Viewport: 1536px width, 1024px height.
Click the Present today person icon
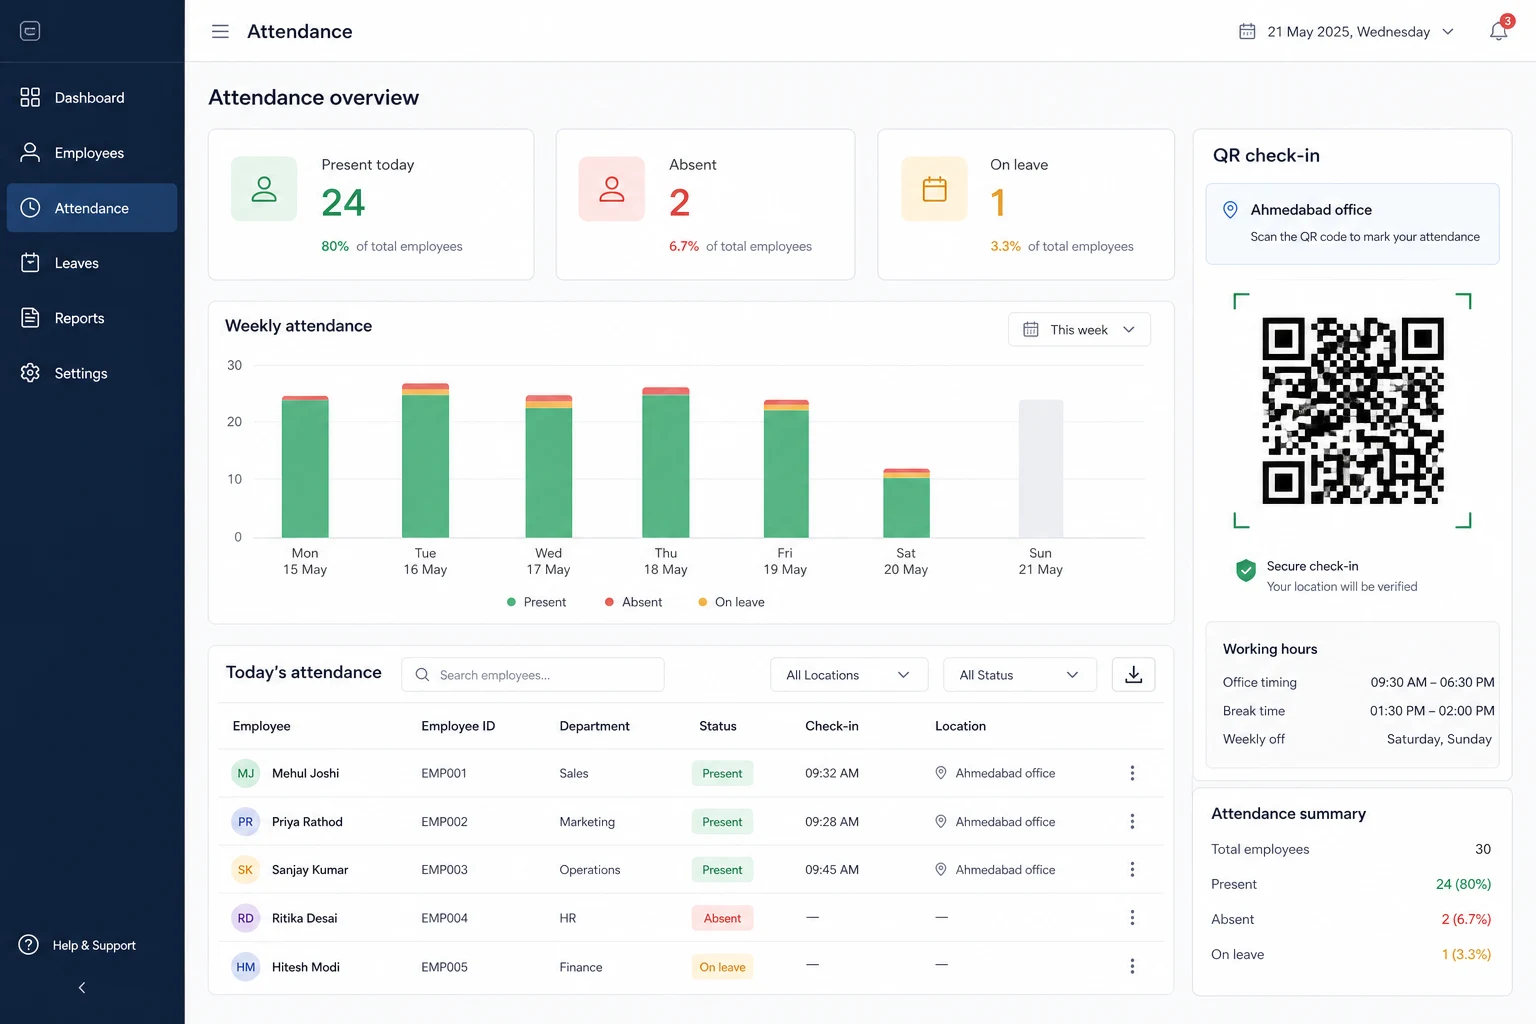pyautogui.click(x=264, y=189)
